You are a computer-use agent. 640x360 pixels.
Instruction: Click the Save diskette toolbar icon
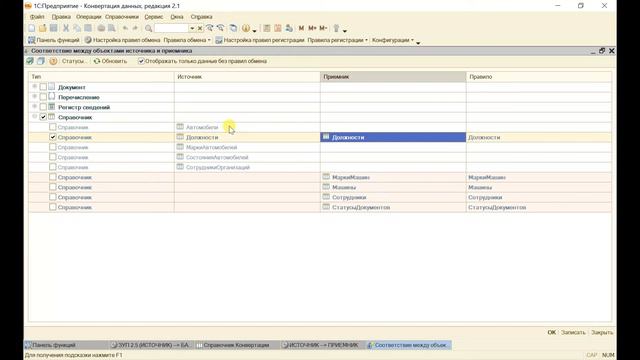coord(53,28)
